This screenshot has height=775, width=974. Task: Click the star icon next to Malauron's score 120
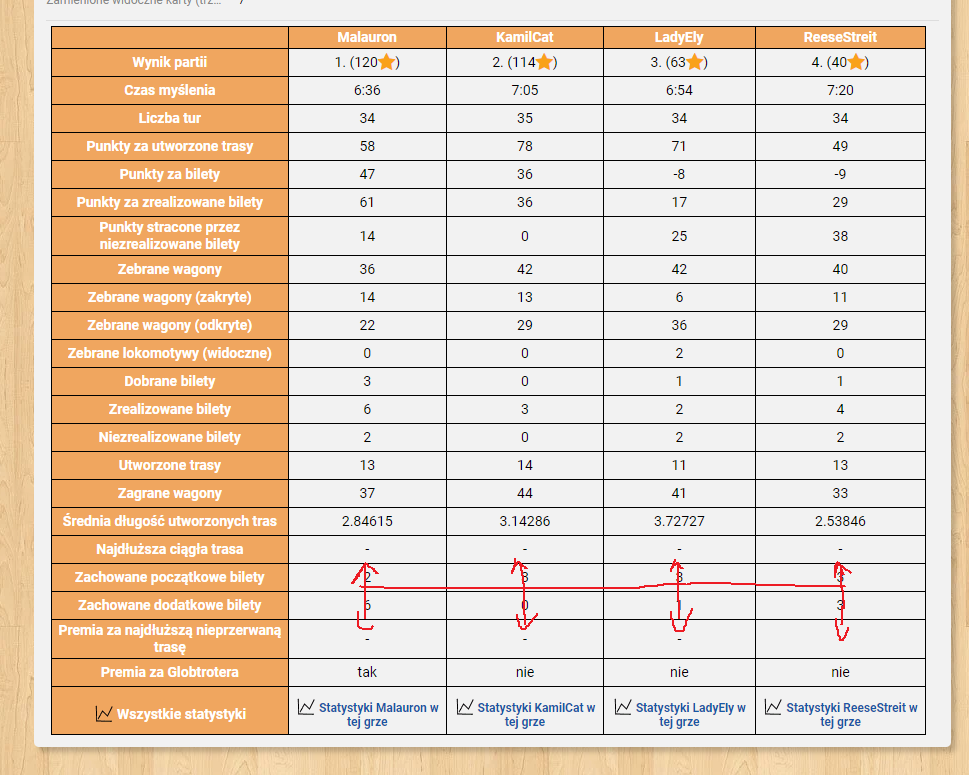(388, 63)
